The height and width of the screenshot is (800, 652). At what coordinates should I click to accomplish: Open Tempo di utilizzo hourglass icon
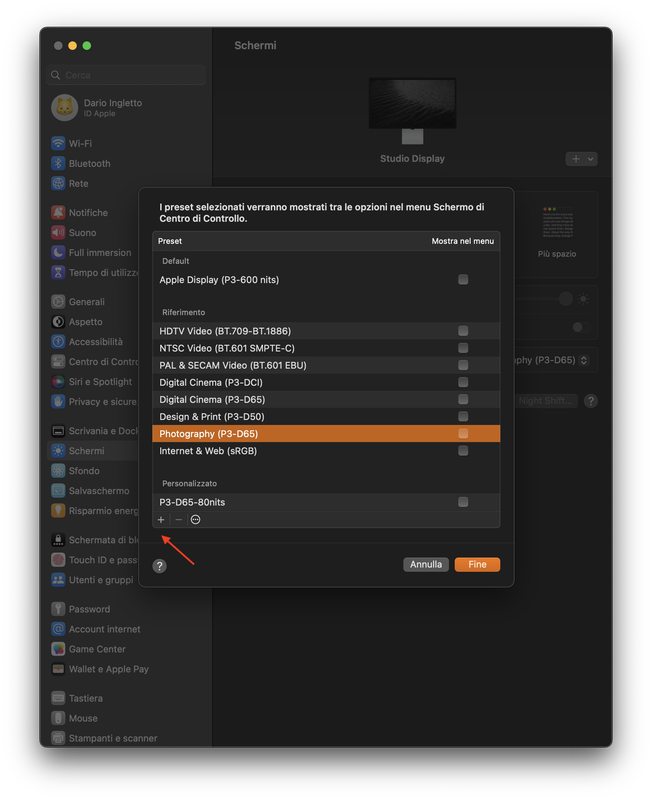(58, 272)
